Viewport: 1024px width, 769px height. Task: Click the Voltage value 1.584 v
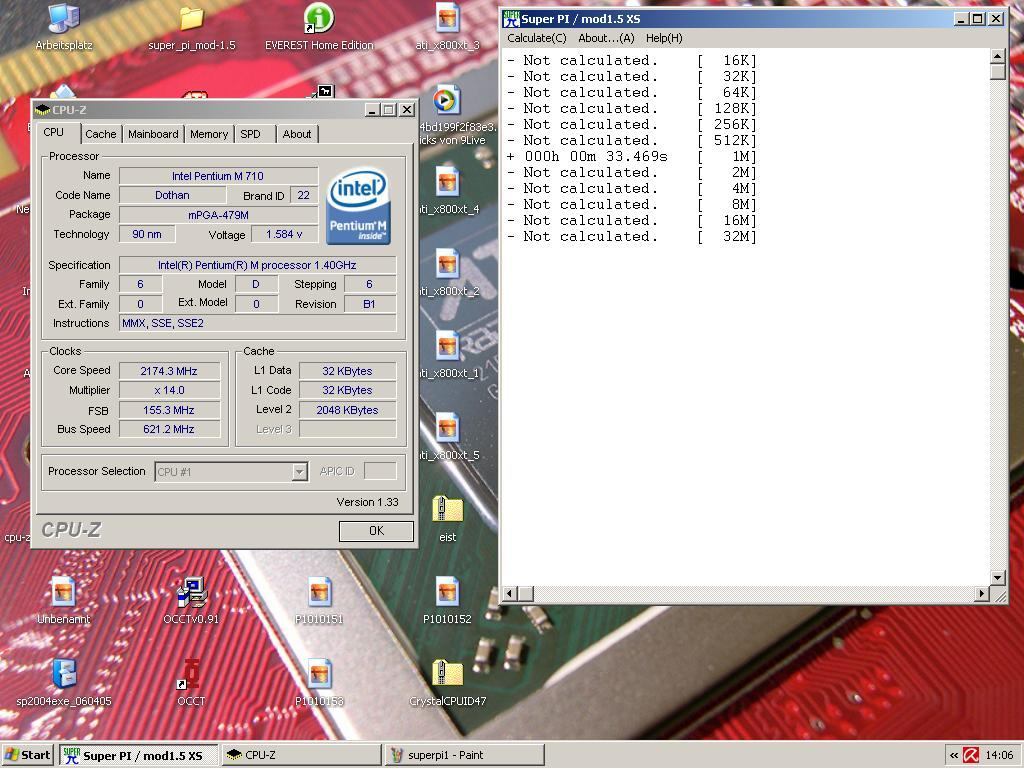pyautogui.click(x=284, y=234)
